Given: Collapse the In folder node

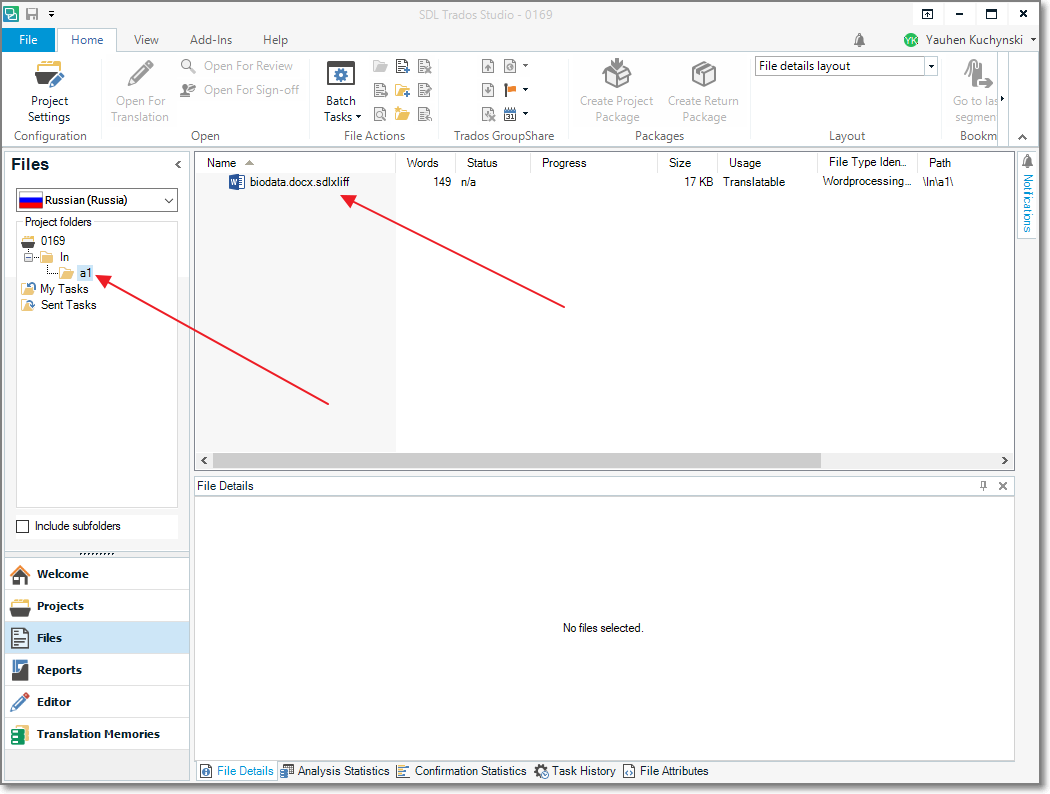Looking at the screenshot, I should (x=28, y=257).
